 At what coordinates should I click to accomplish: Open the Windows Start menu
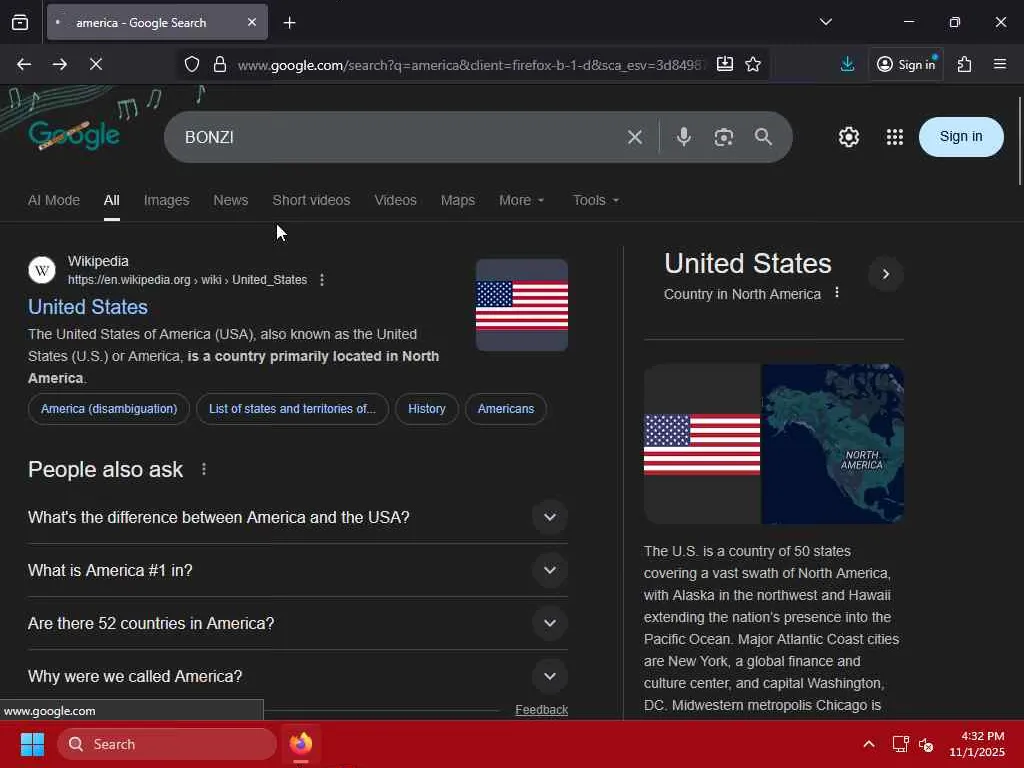tap(32, 744)
